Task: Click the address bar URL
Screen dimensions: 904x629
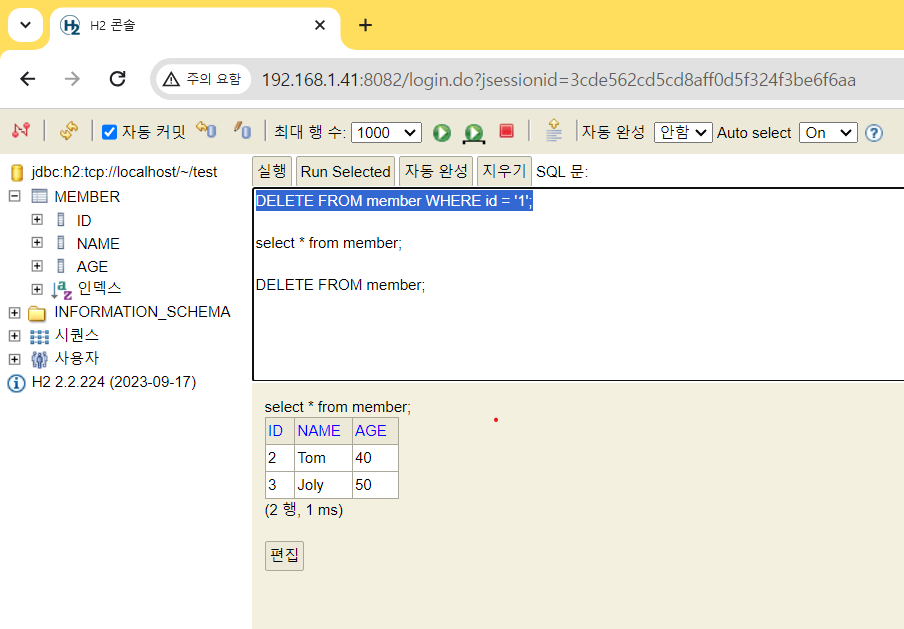Action: 558,80
